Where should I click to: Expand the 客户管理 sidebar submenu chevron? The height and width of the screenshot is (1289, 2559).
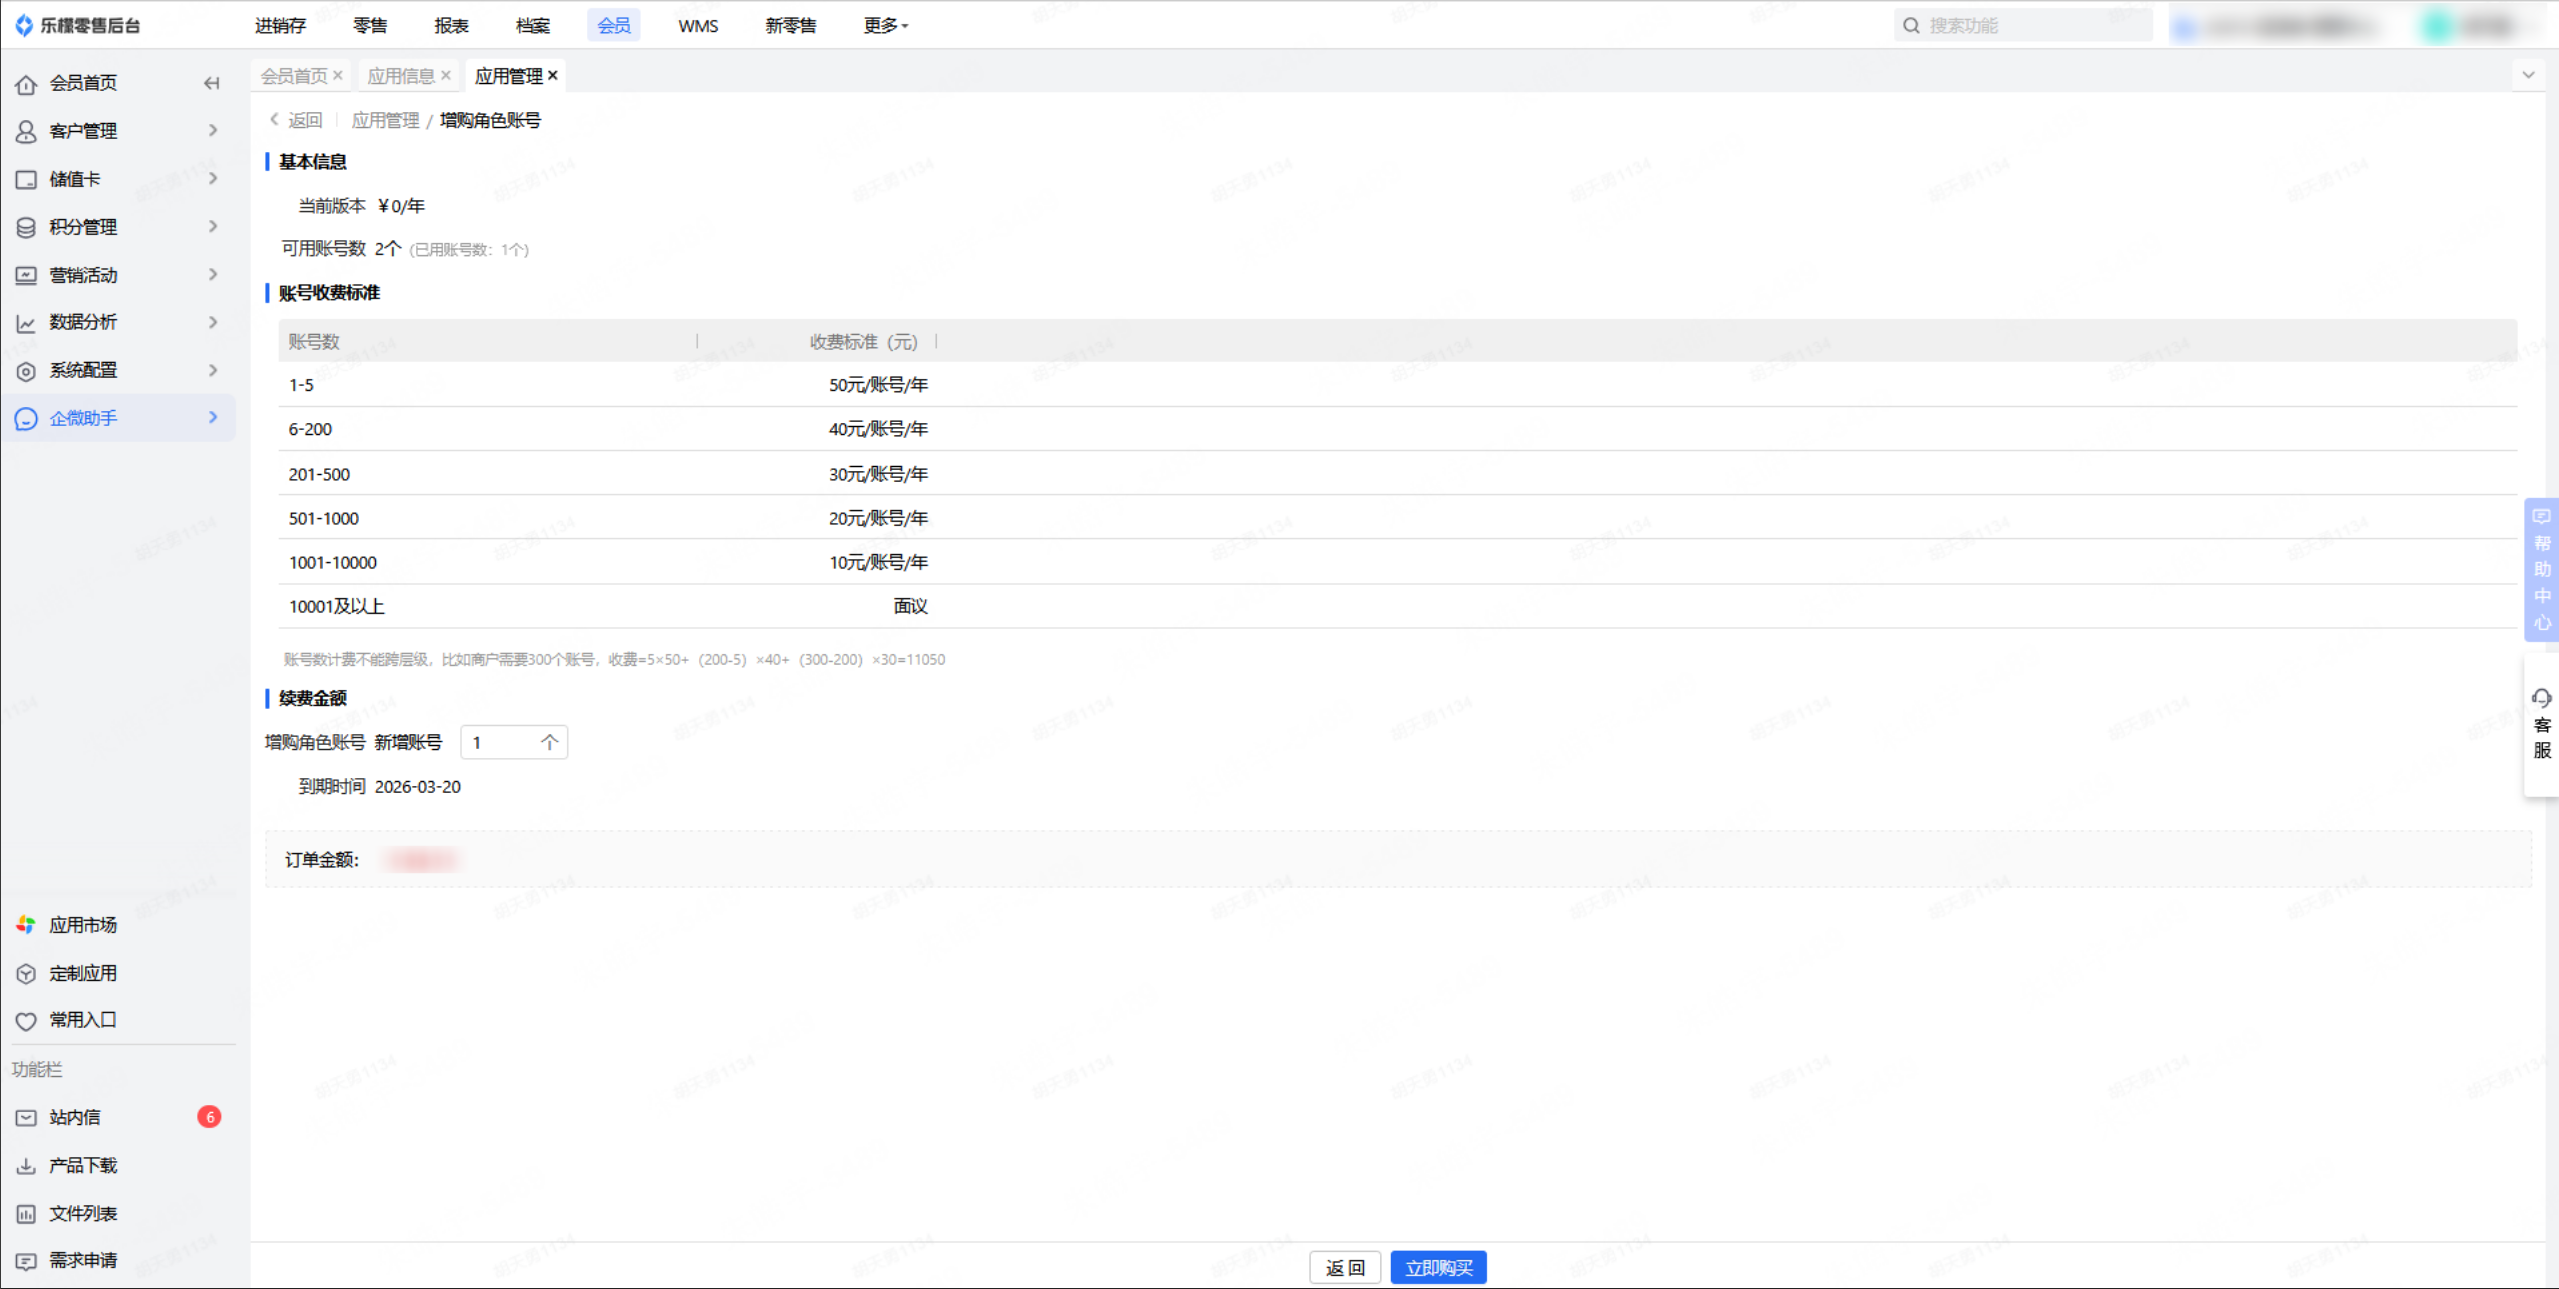213,130
